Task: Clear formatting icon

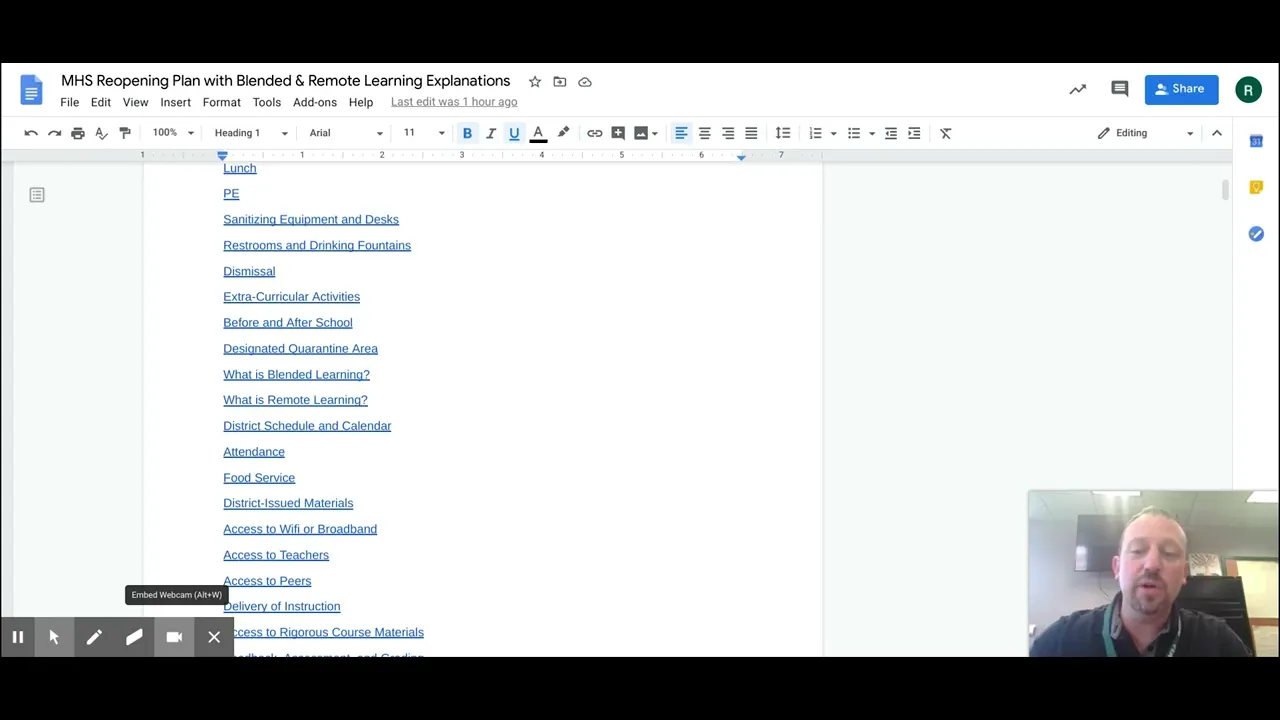Action: pos(946,133)
